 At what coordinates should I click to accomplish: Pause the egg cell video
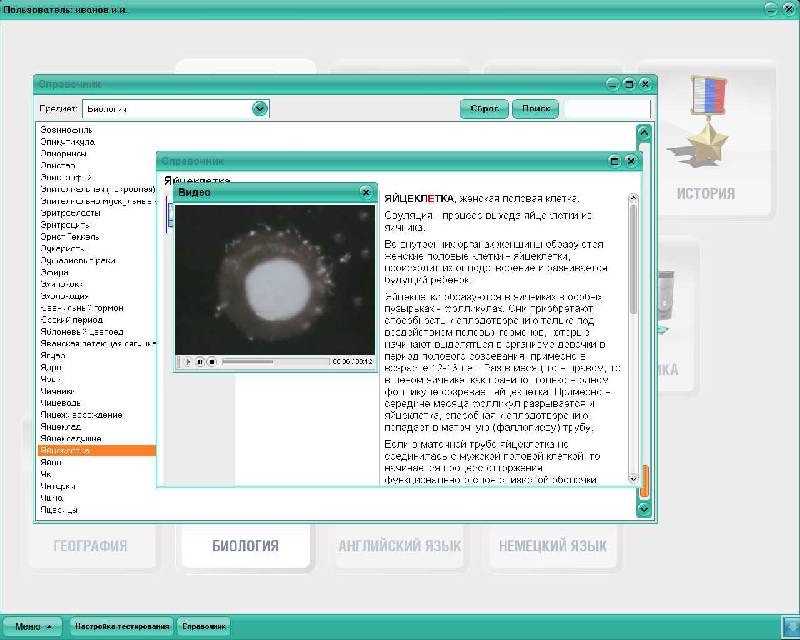coord(200,362)
